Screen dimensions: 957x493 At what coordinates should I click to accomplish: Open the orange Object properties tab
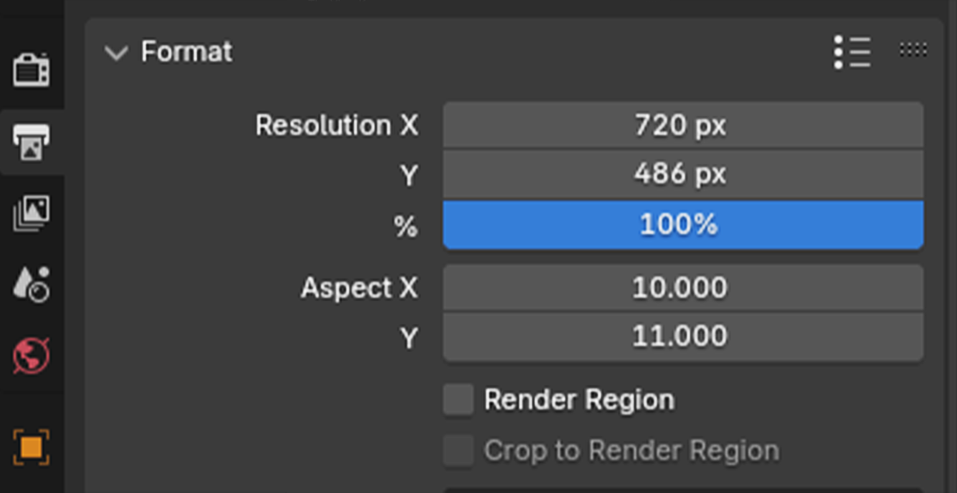coord(32,447)
